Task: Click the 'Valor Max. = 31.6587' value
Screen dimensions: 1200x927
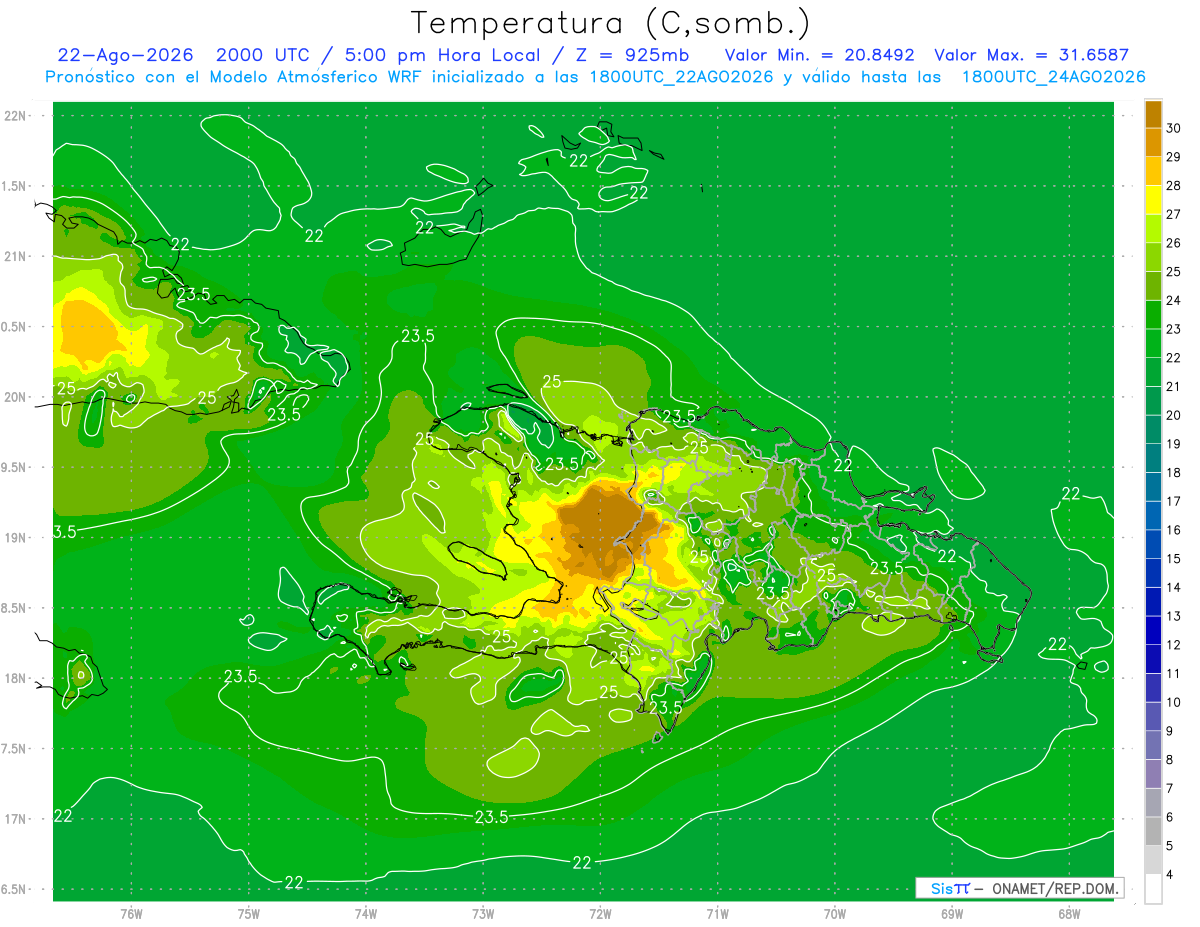Action: tap(1031, 55)
